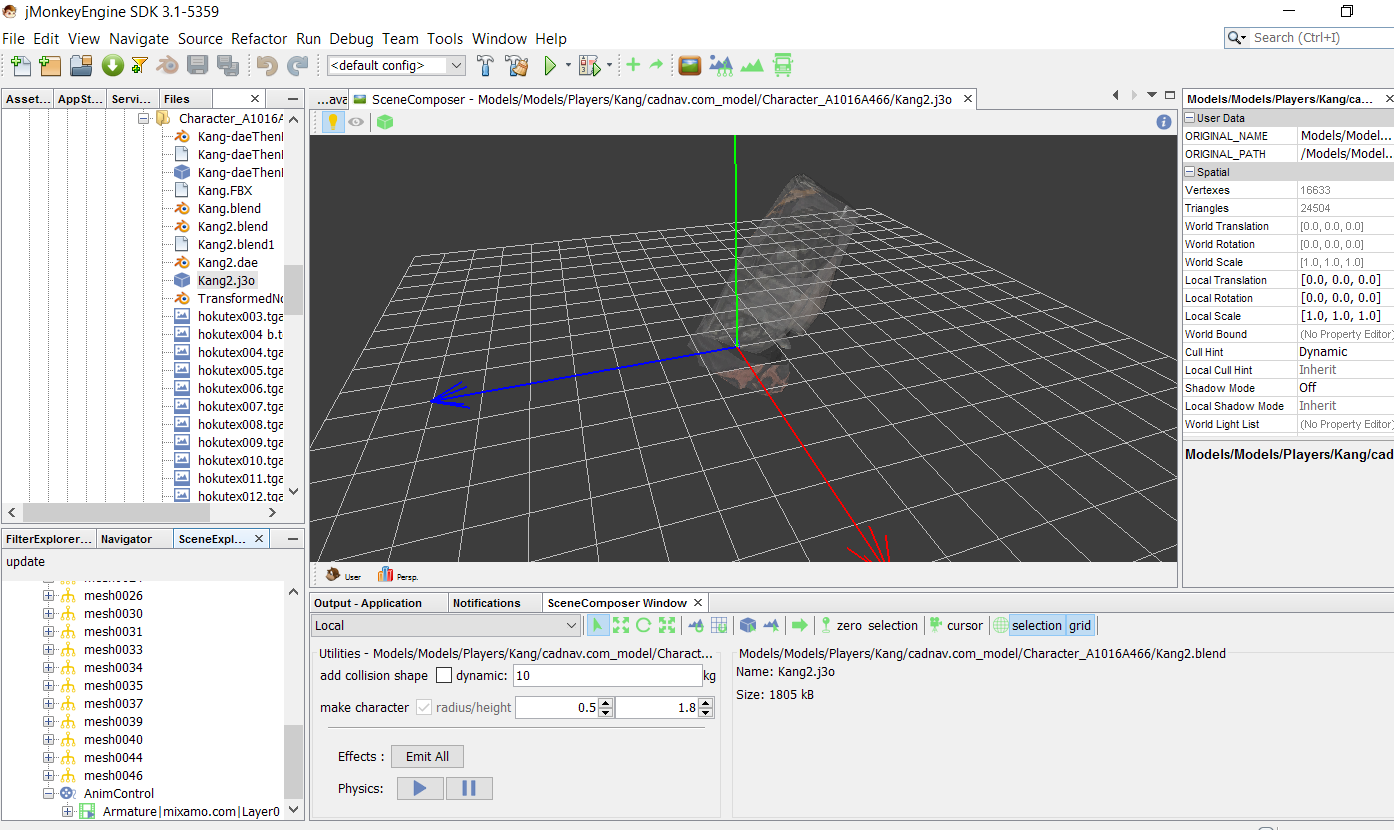Open the Debug menu
Image resolution: width=1394 pixels, height=830 pixels.
point(351,38)
